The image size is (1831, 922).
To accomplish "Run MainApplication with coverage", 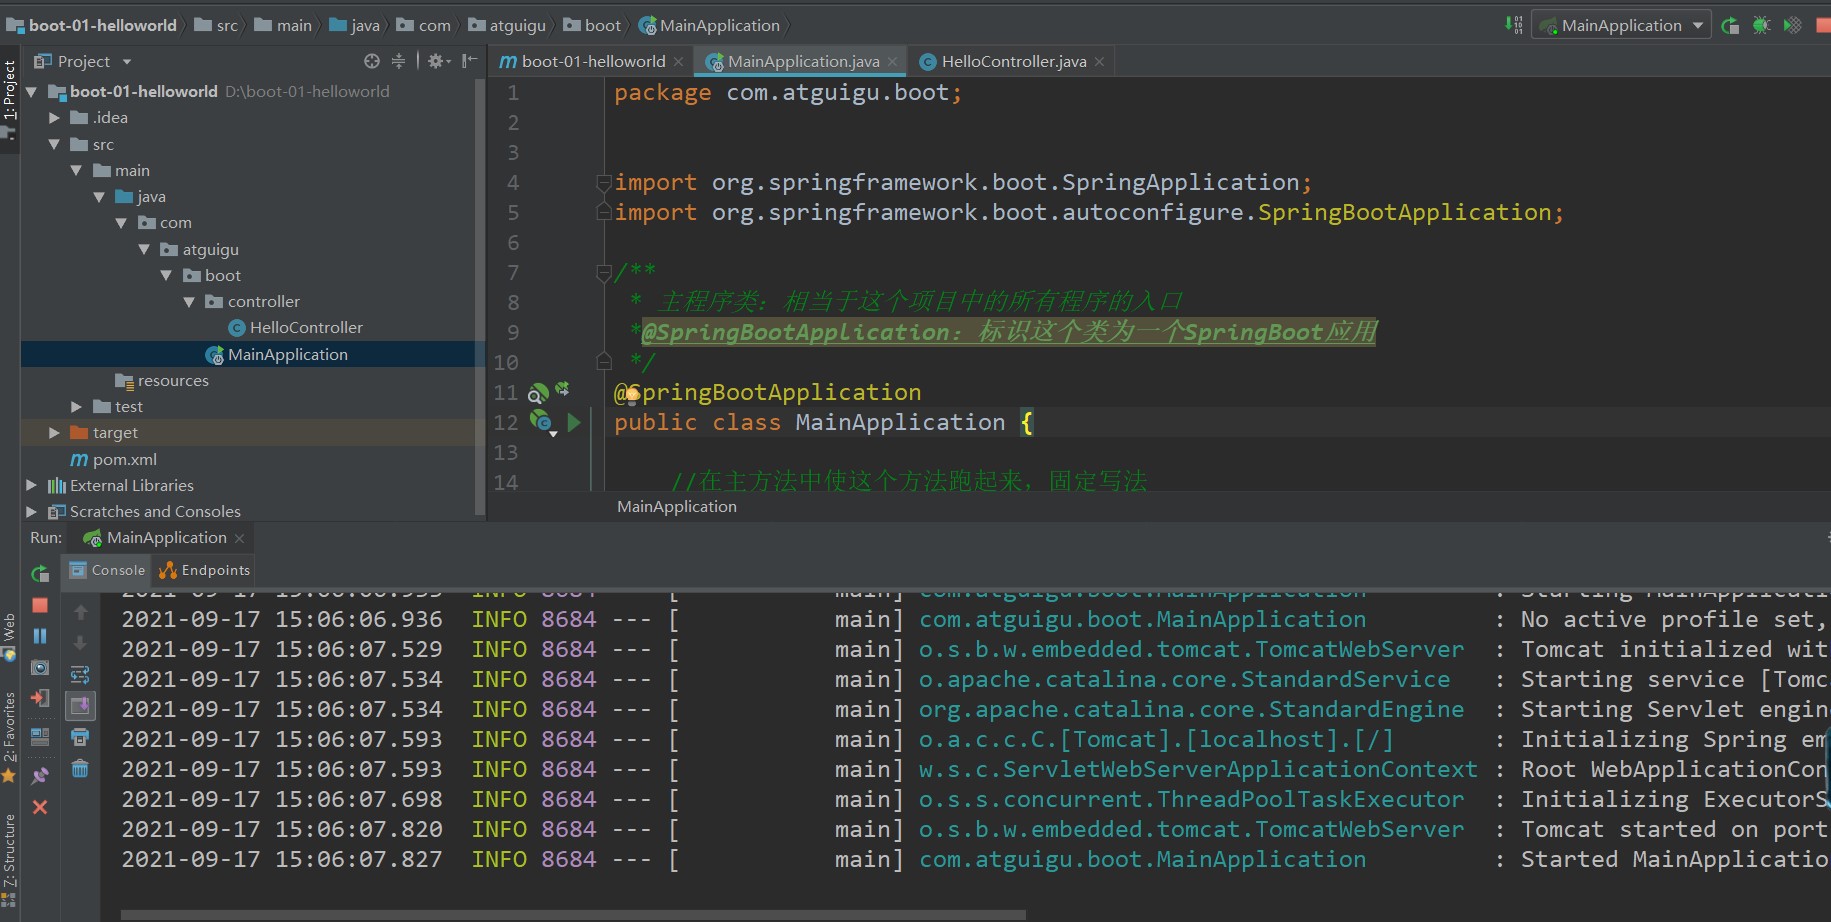I will tap(1792, 25).
